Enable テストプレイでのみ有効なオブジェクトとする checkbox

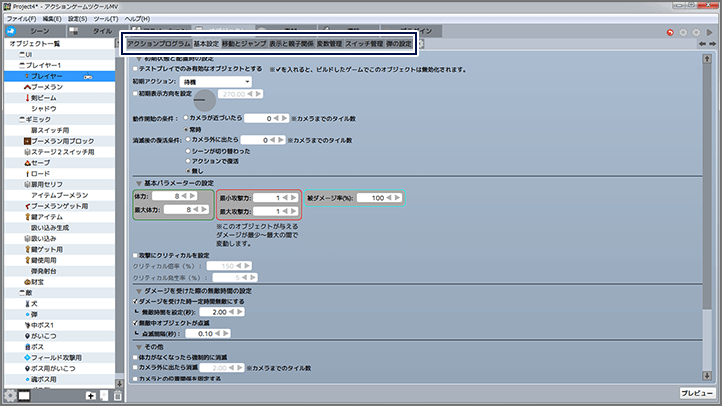click(x=137, y=68)
